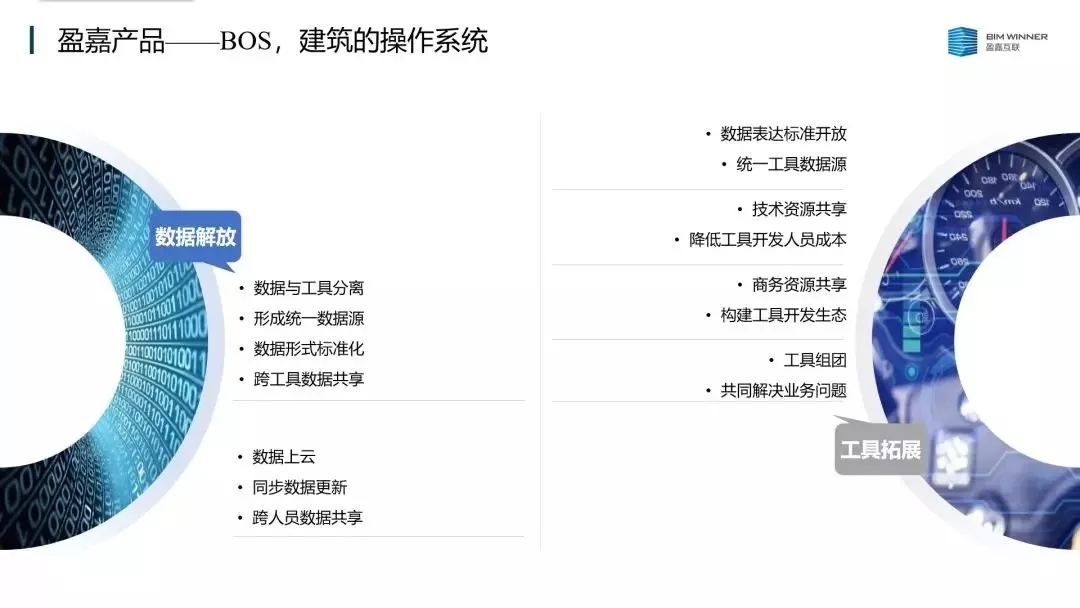
Task: Click the gray 工具拓展 callout label
Action: tap(880, 449)
